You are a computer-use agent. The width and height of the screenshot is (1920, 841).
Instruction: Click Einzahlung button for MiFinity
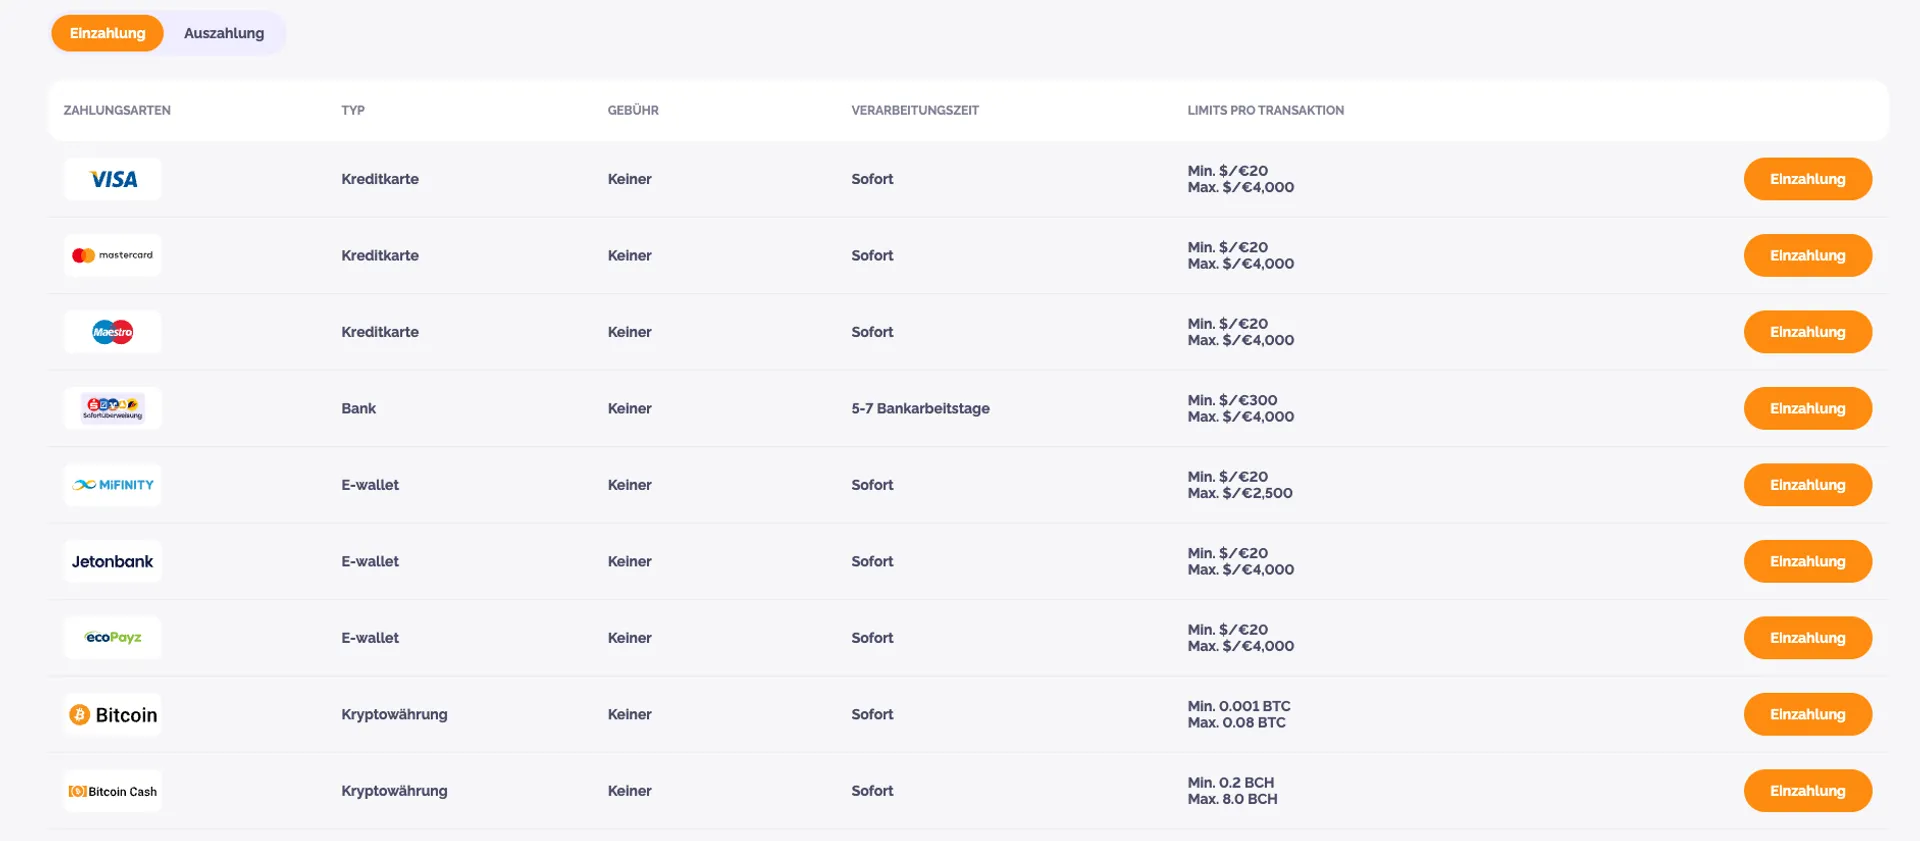pos(1807,485)
